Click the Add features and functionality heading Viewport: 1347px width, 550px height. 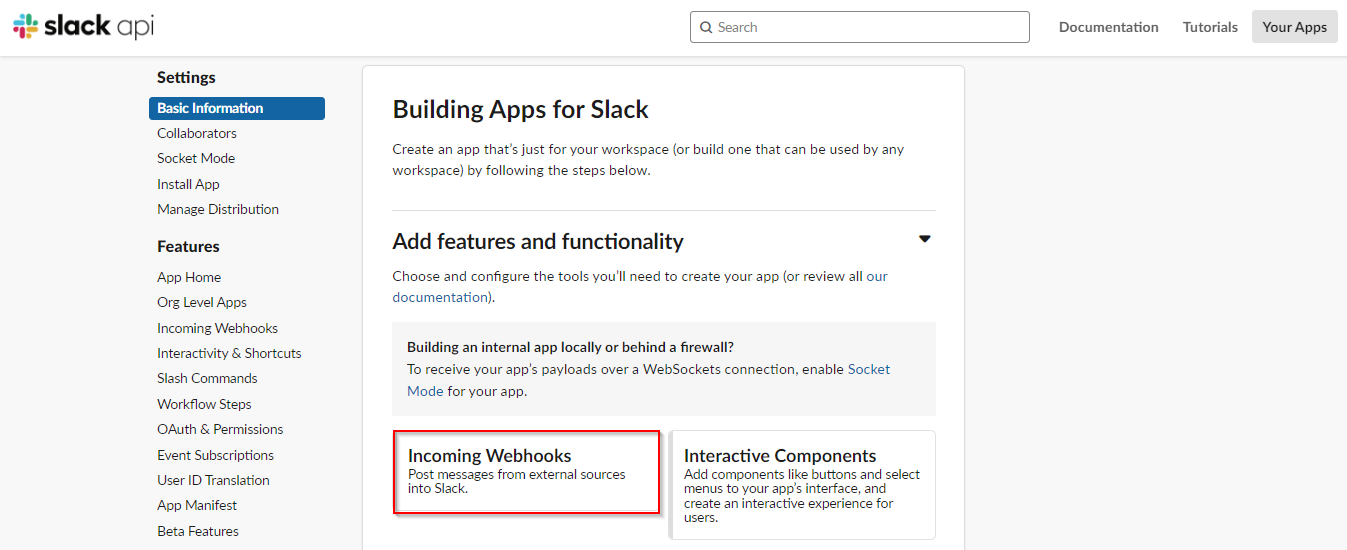tap(538, 241)
